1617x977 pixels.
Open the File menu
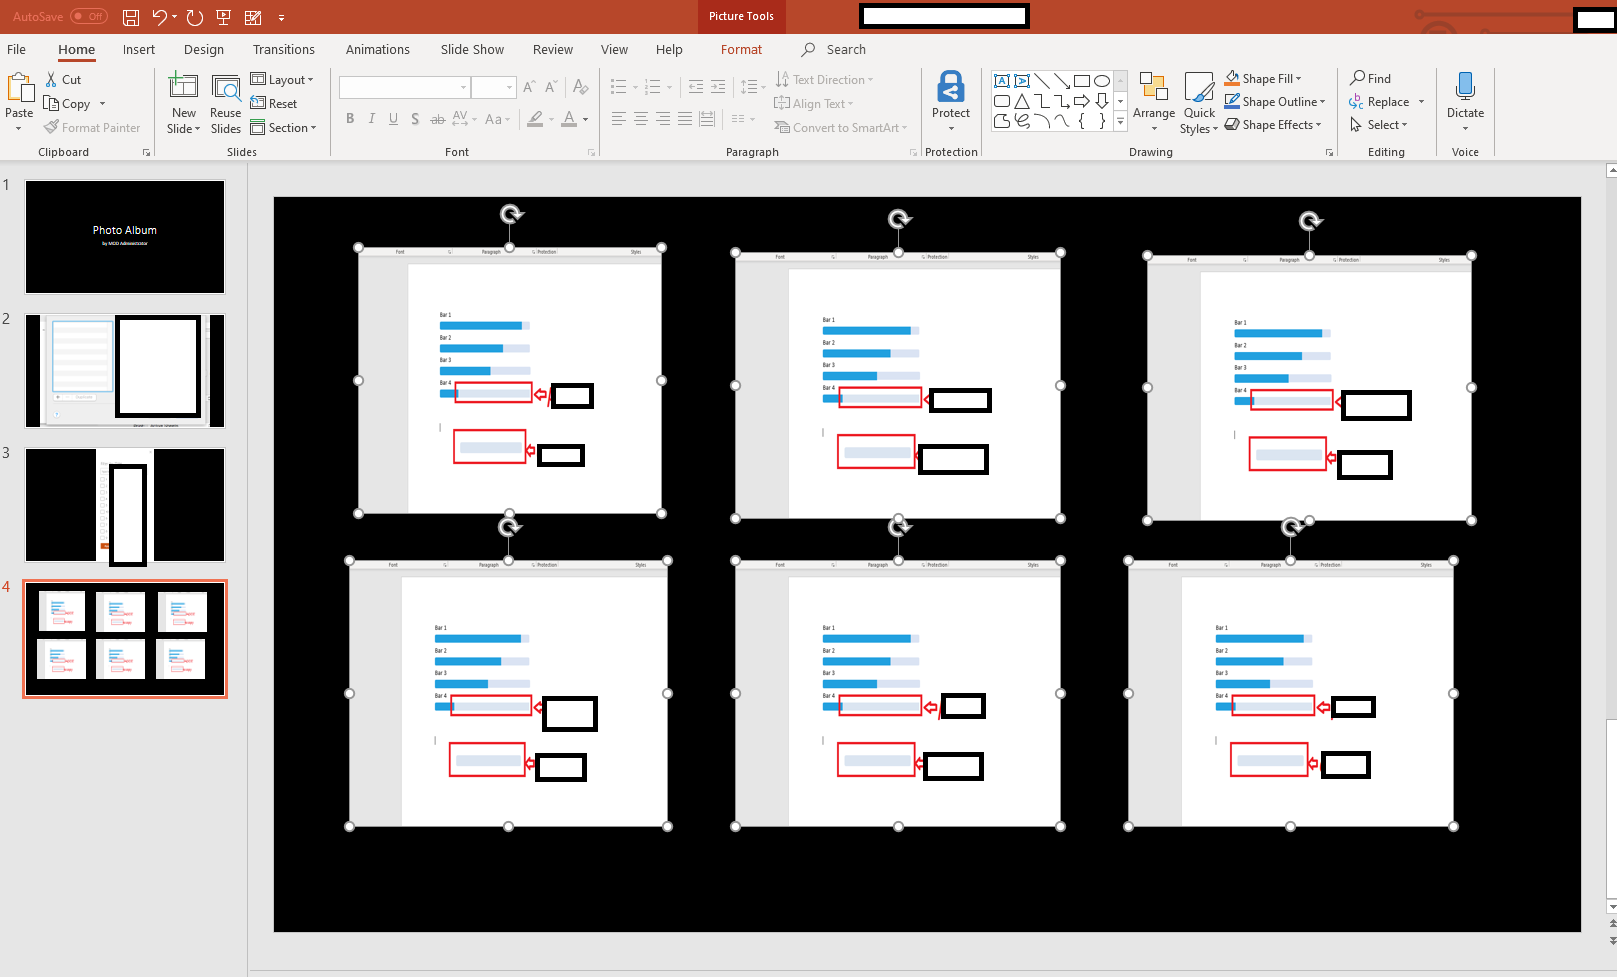[x=16, y=49]
